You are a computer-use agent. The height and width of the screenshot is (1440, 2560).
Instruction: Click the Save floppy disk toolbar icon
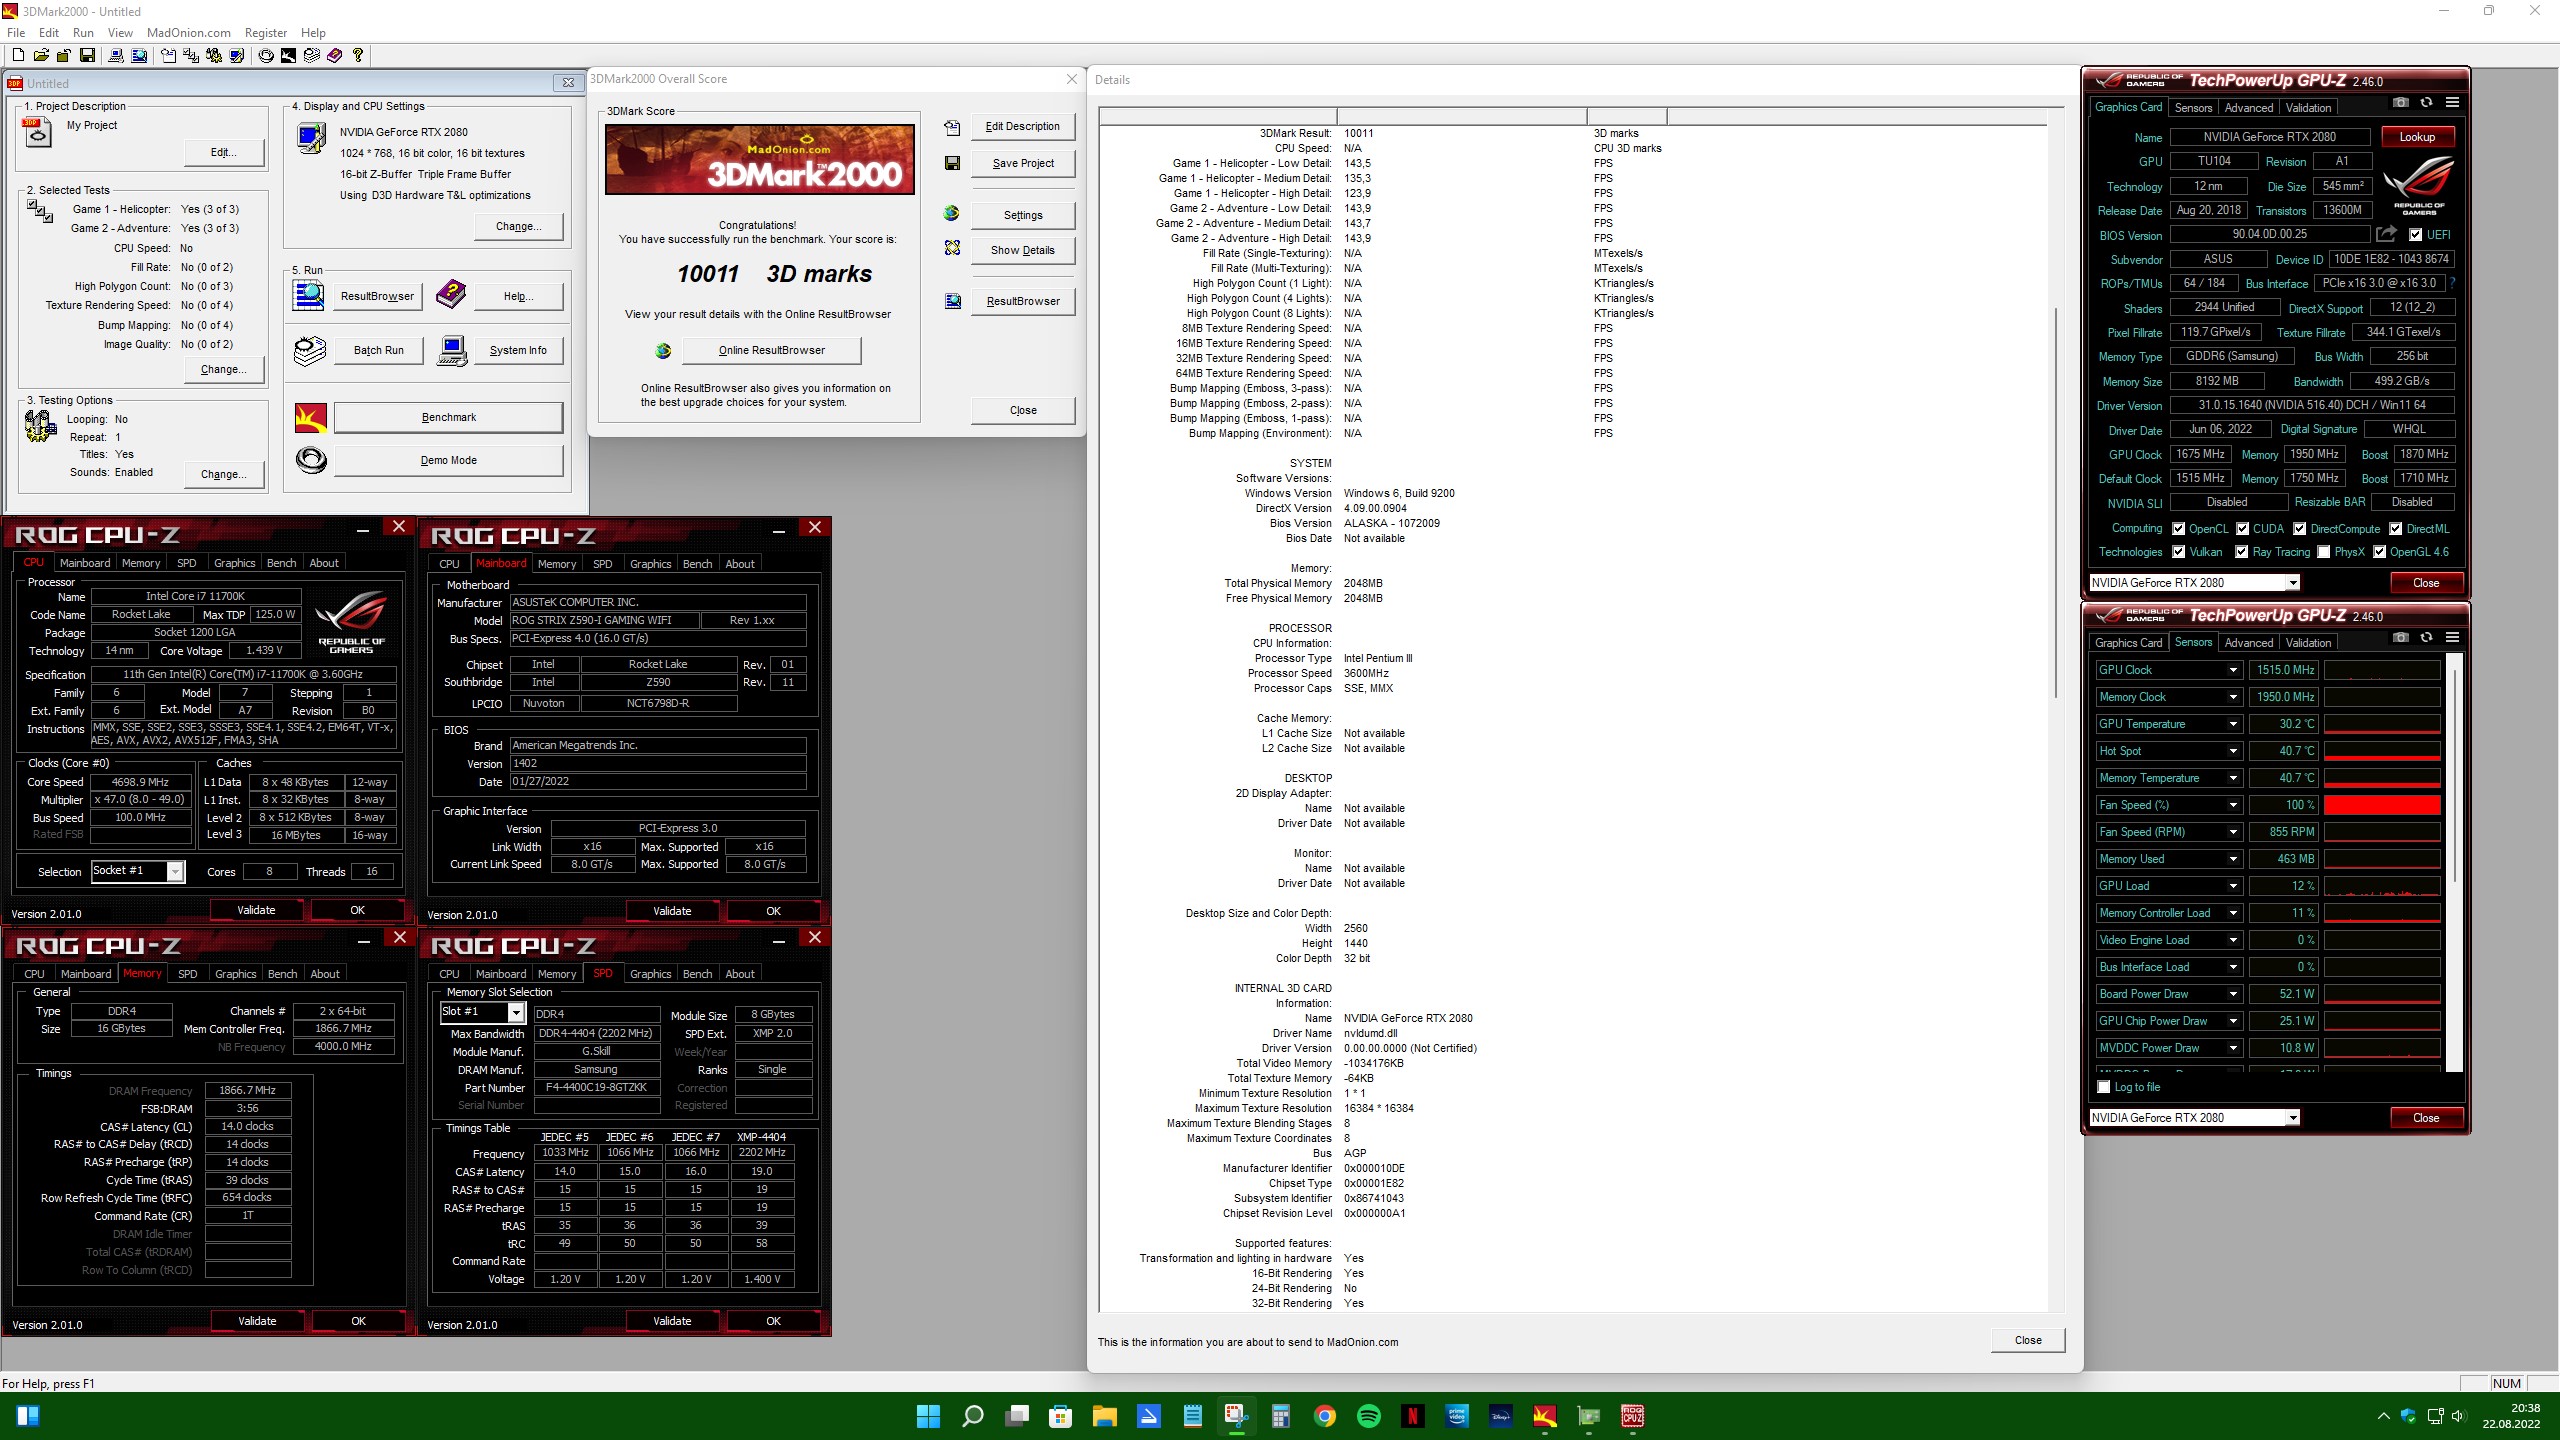pyautogui.click(x=87, y=56)
